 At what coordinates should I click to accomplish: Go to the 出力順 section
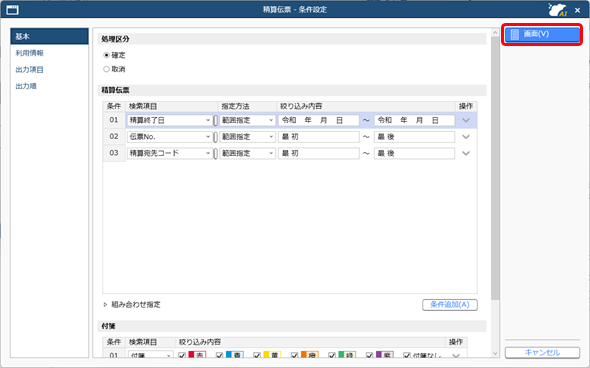click(x=26, y=86)
